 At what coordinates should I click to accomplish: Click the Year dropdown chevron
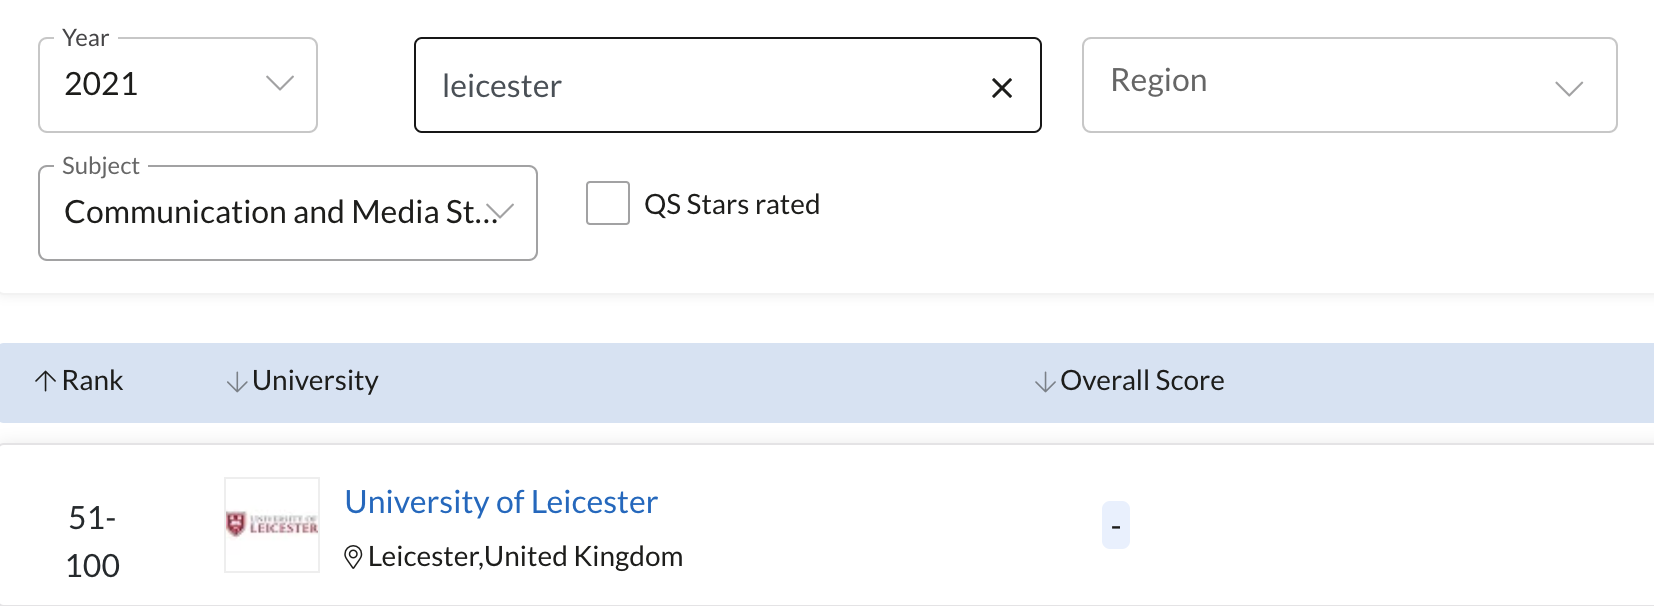coord(280,83)
